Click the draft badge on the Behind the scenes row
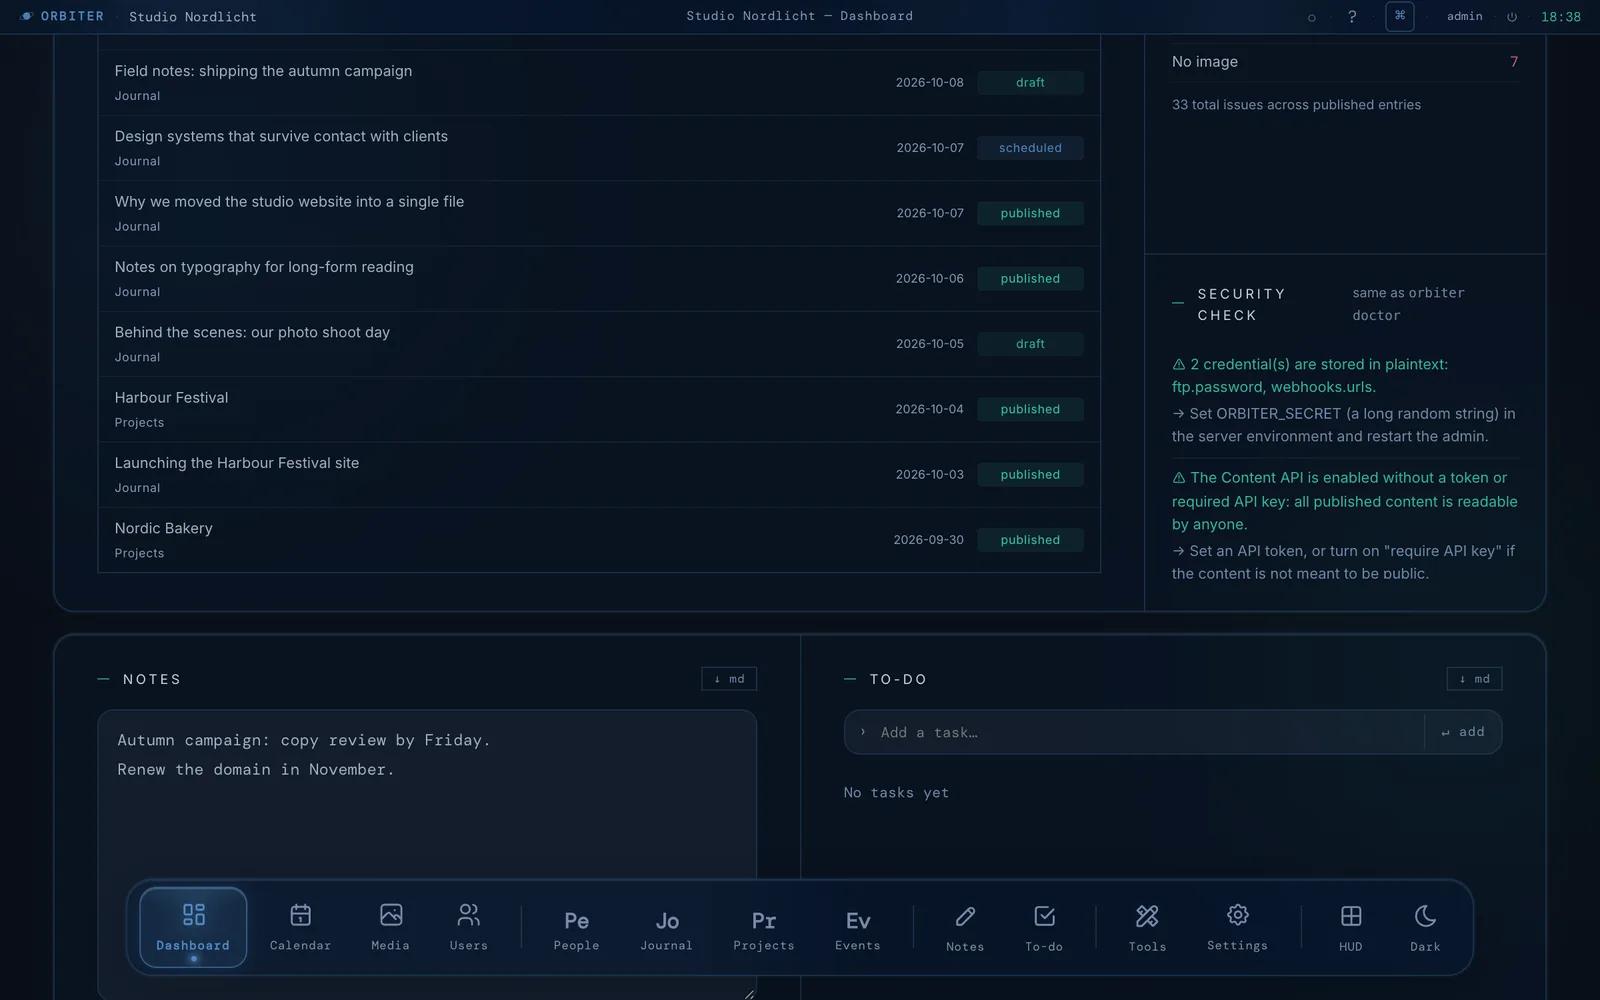The width and height of the screenshot is (1600, 1000). (1030, 344)
